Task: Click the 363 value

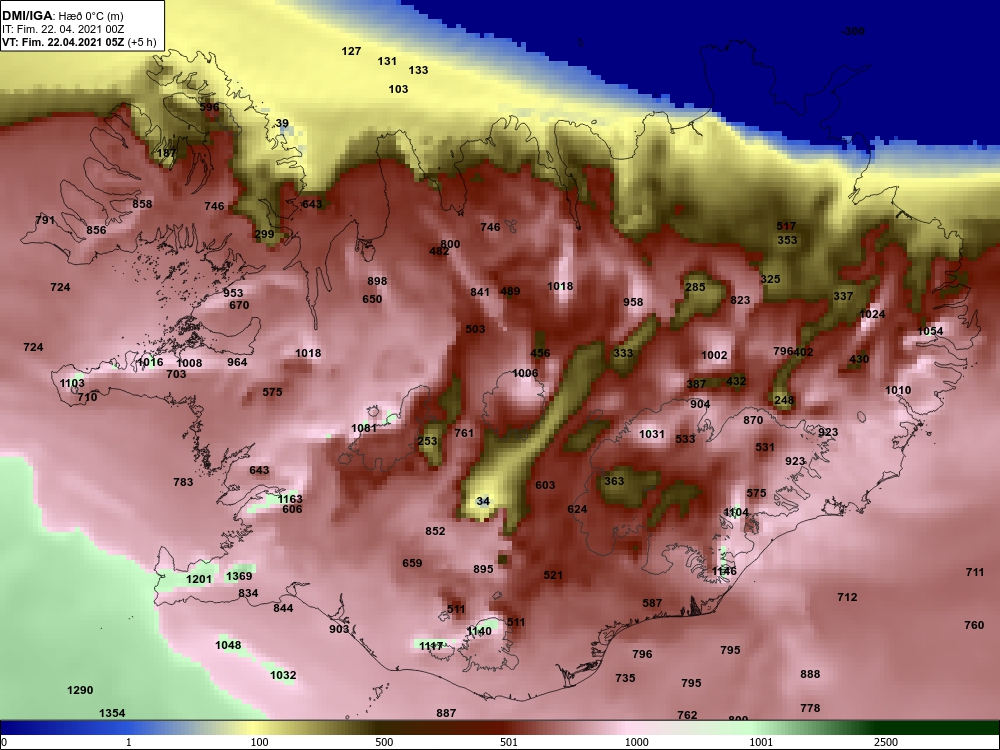Action: click(x=614, y=481)
